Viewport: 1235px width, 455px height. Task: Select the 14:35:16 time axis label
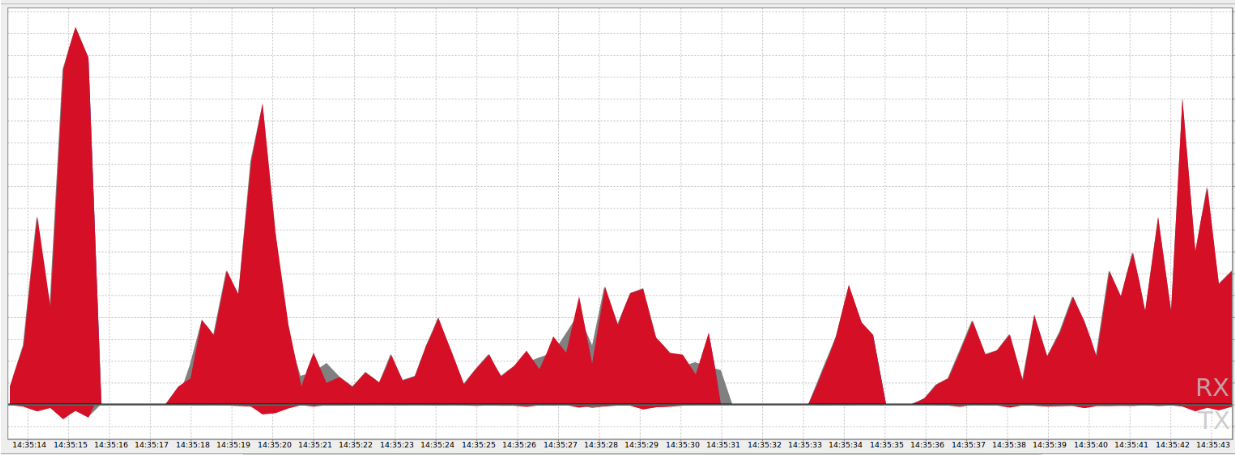click(111, 444)
